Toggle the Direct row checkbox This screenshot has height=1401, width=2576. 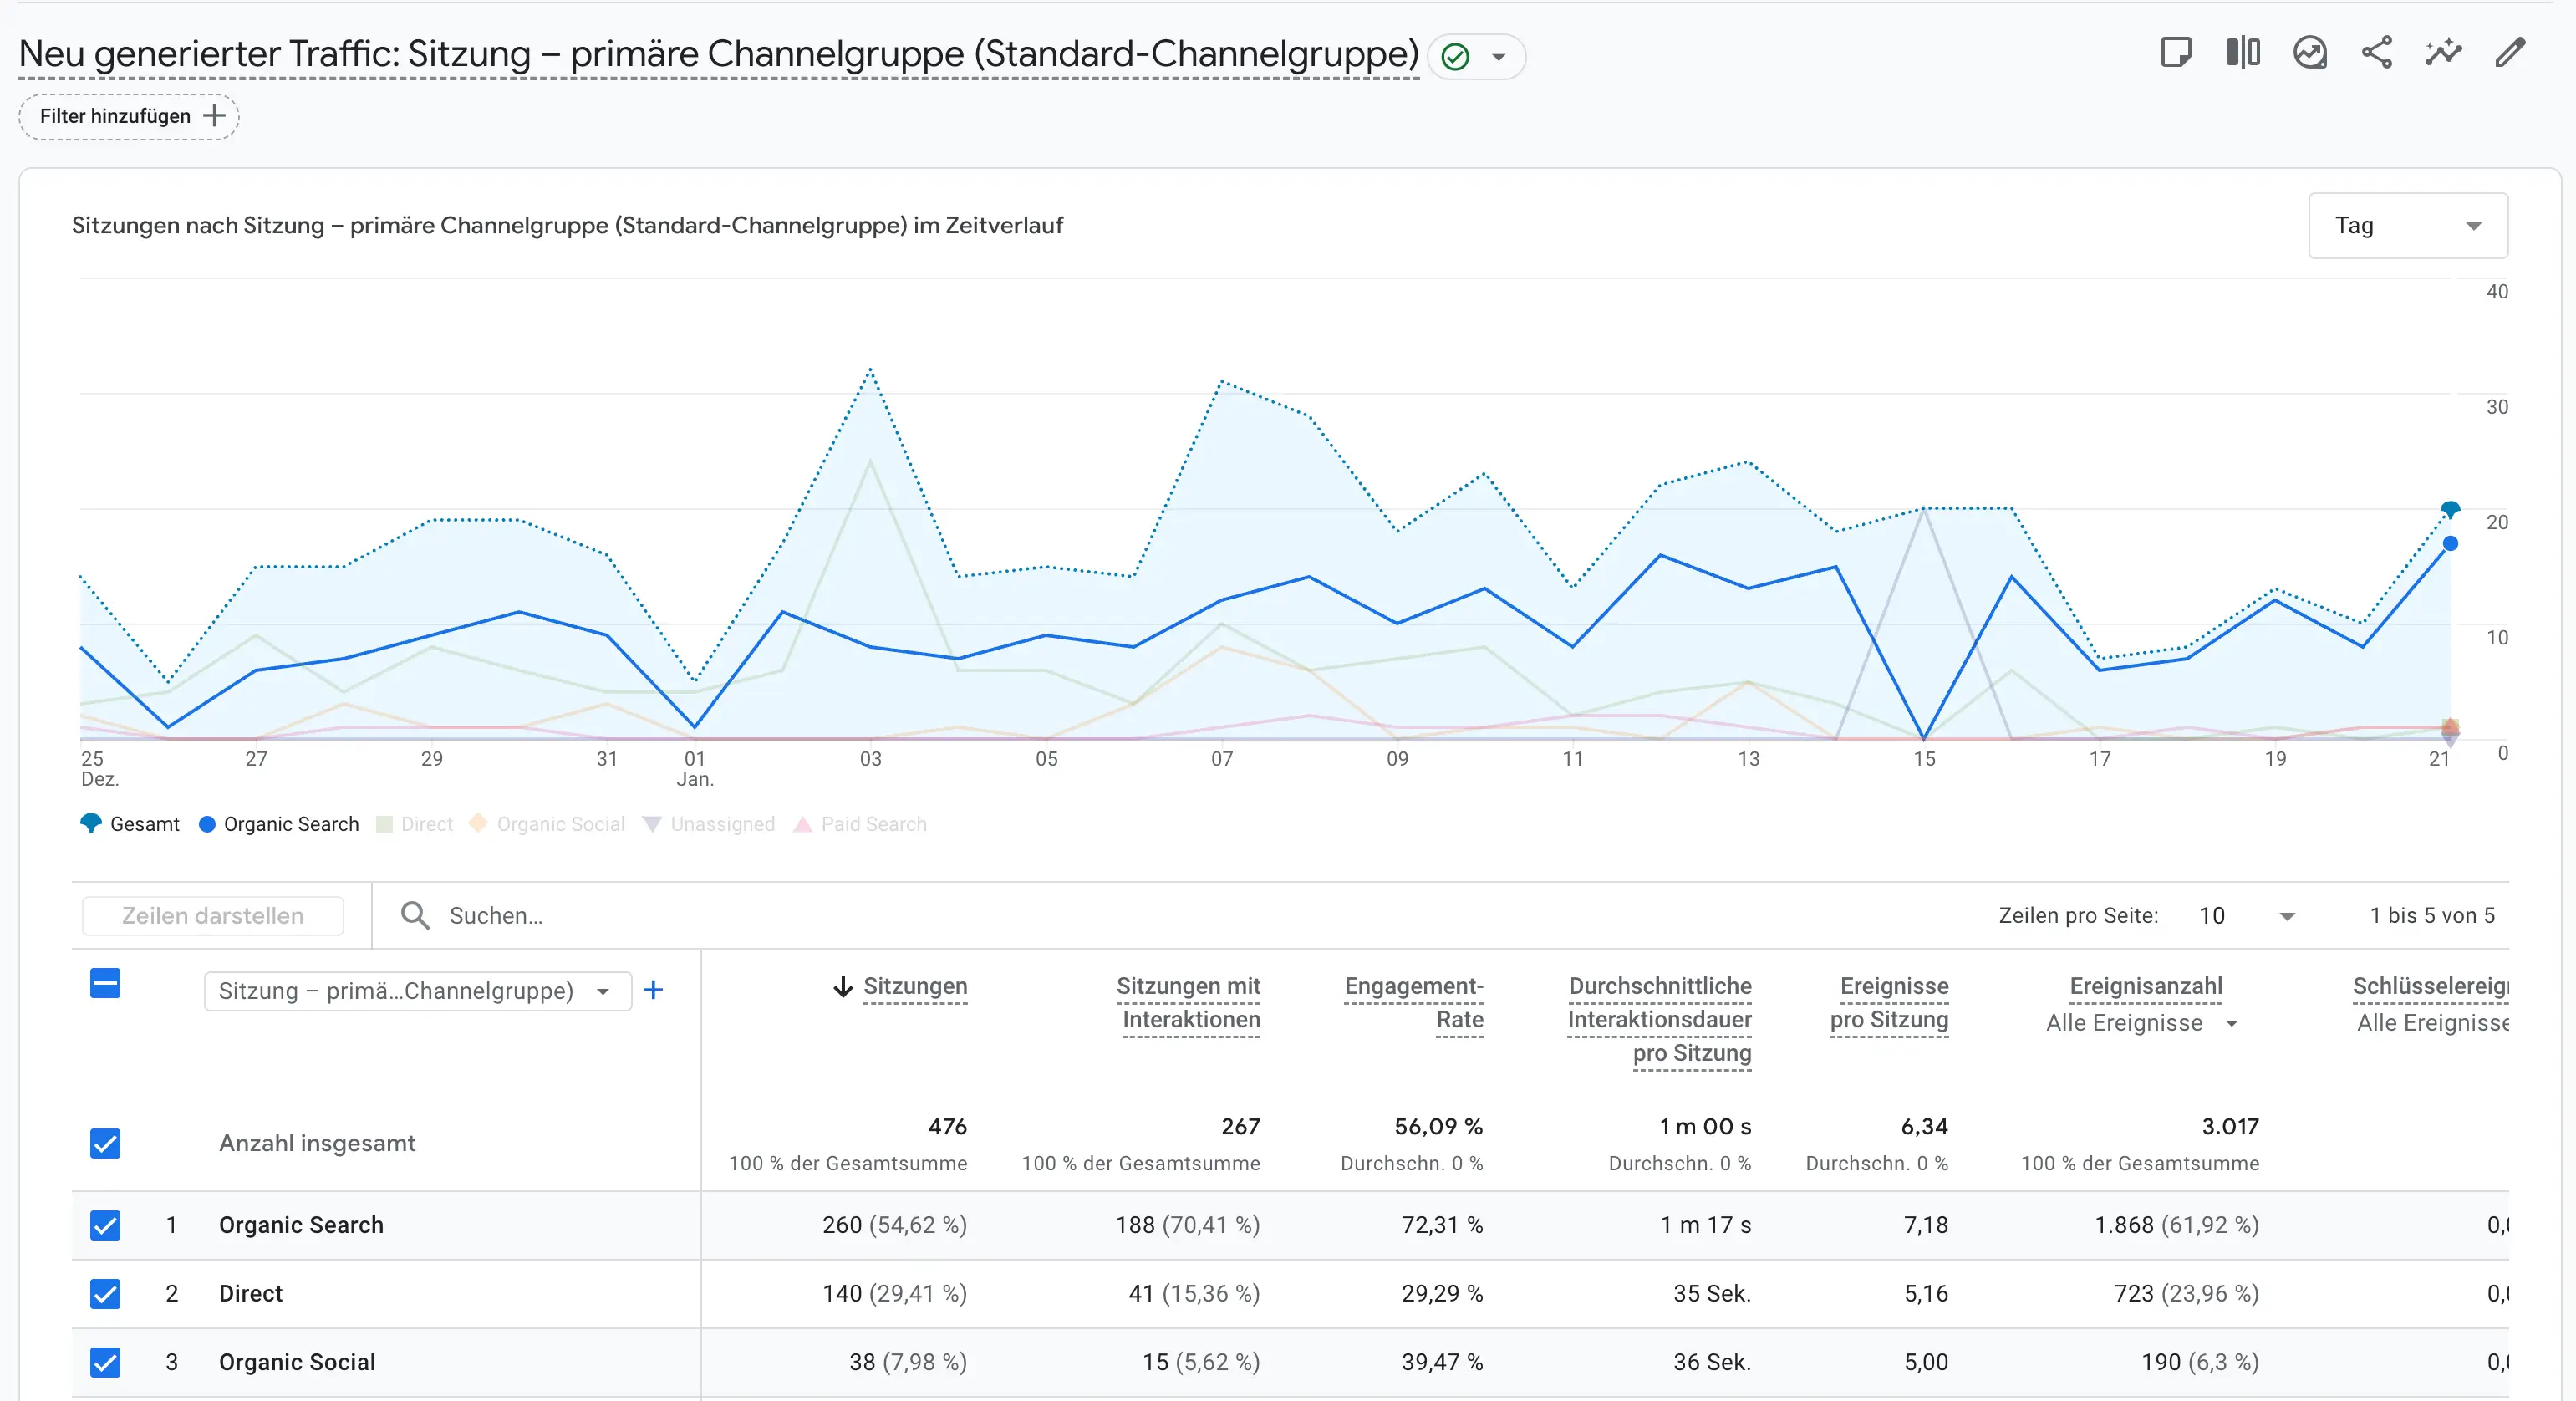[105, 1294]
